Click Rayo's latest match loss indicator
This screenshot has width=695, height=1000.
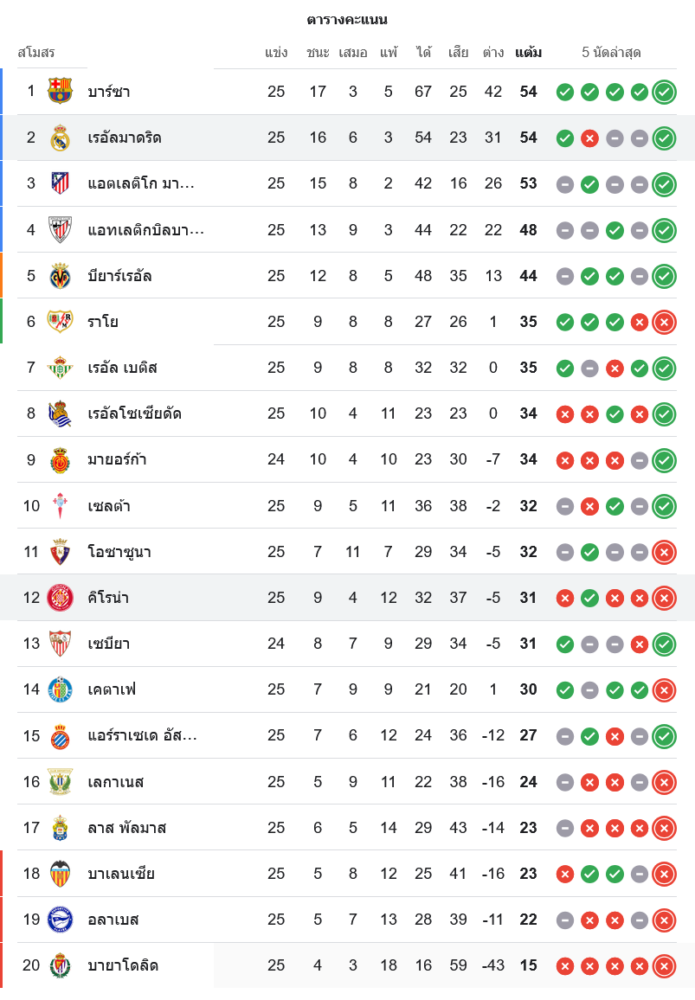(x=664, y=322)
